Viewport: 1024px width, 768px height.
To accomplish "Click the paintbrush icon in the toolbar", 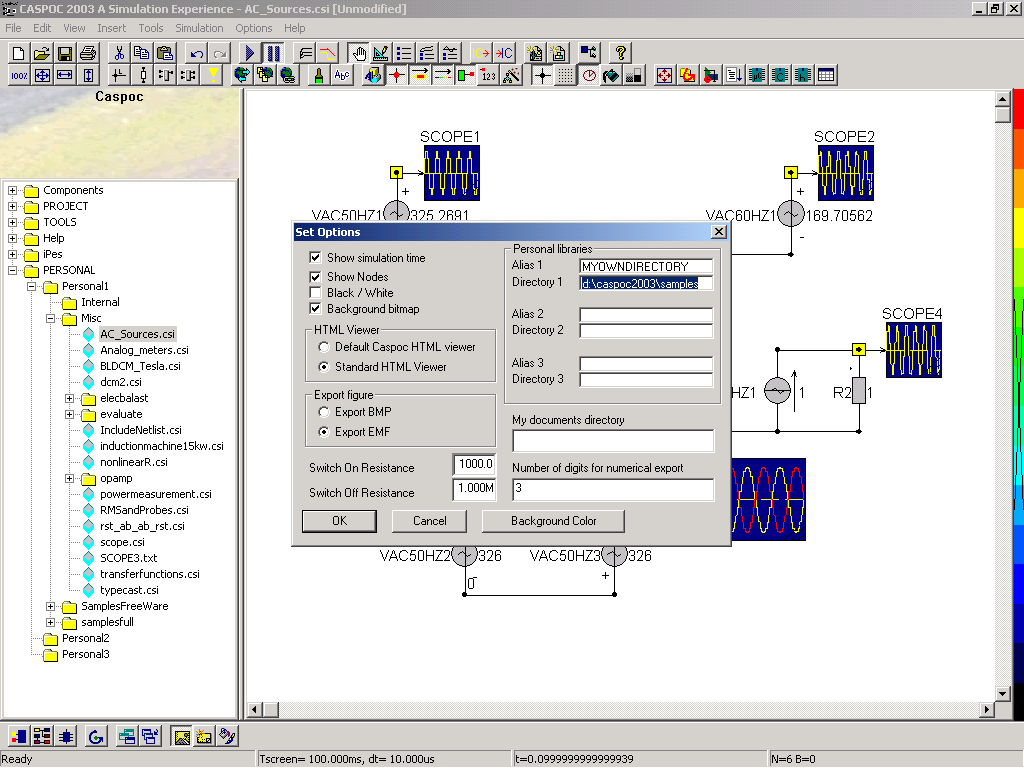I will (319, 76).
